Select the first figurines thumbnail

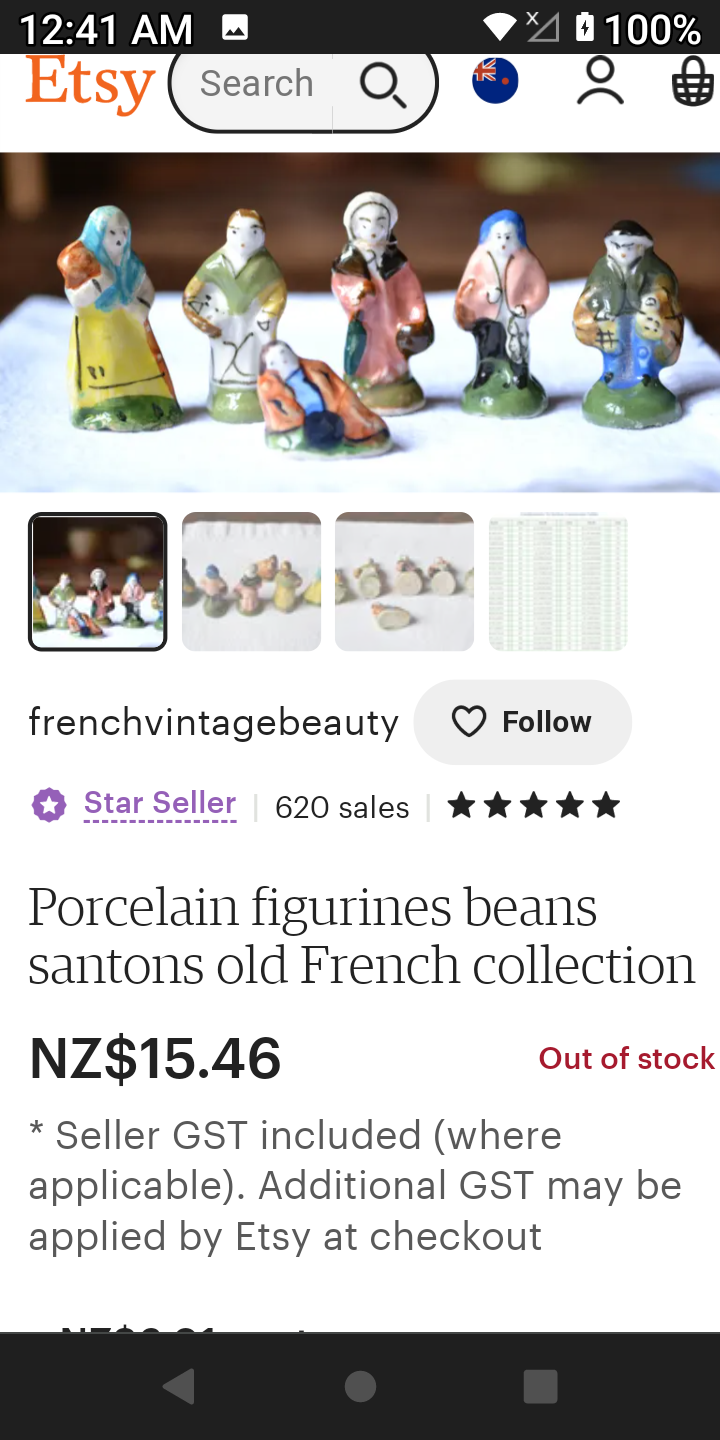98,582
